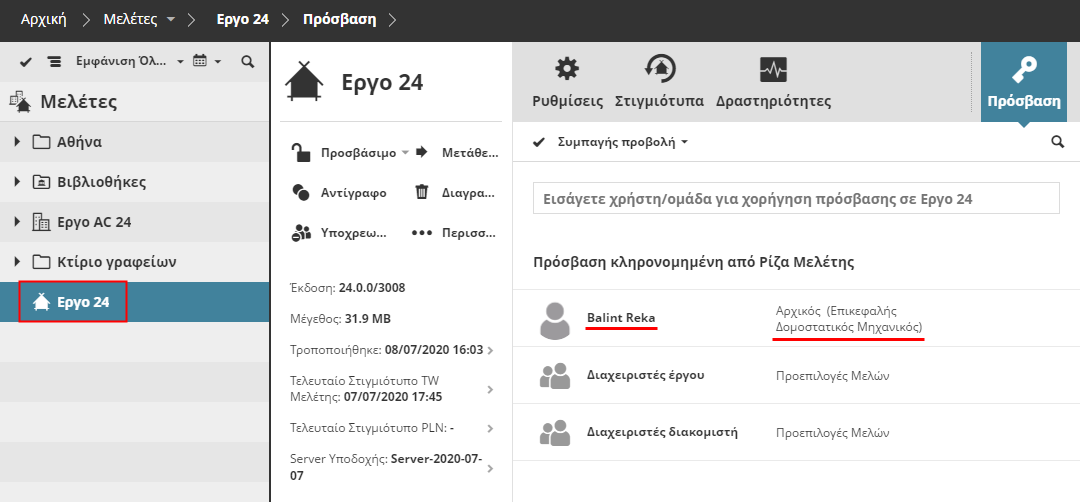The width and height of the screenshot is (1080, 502).
Task: Open the Μελέτες breadcrumb dropdown arrow
Action: pos(171,20)
